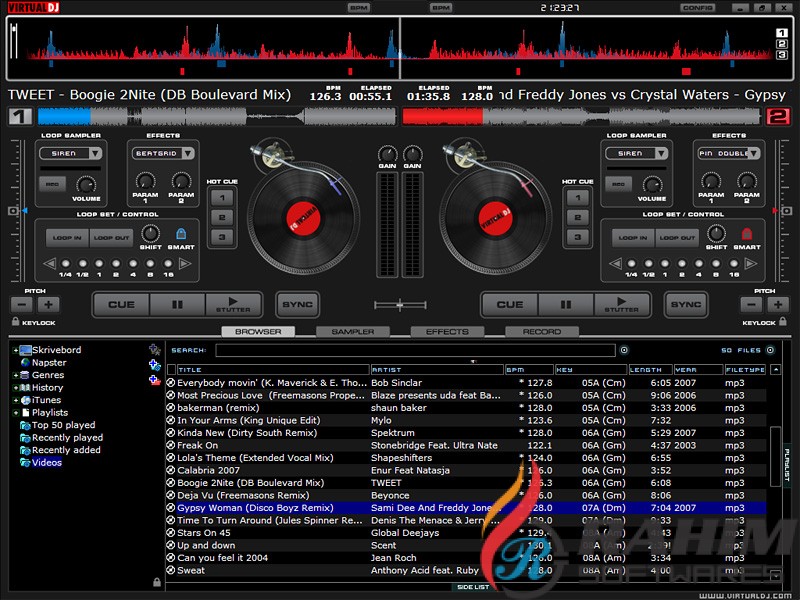Click deck 2 LOOP OUT button

point(677,238)
